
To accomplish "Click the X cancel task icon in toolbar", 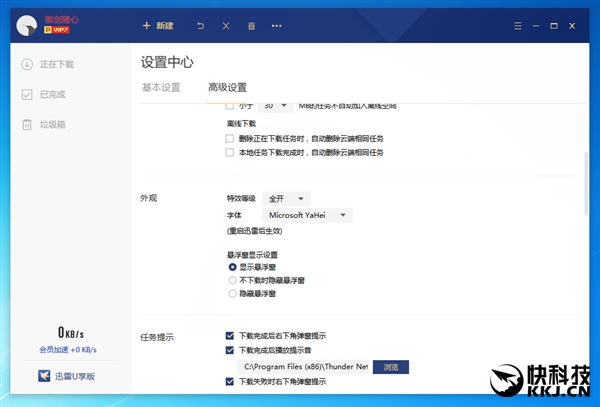I will (x=226, y=26).
